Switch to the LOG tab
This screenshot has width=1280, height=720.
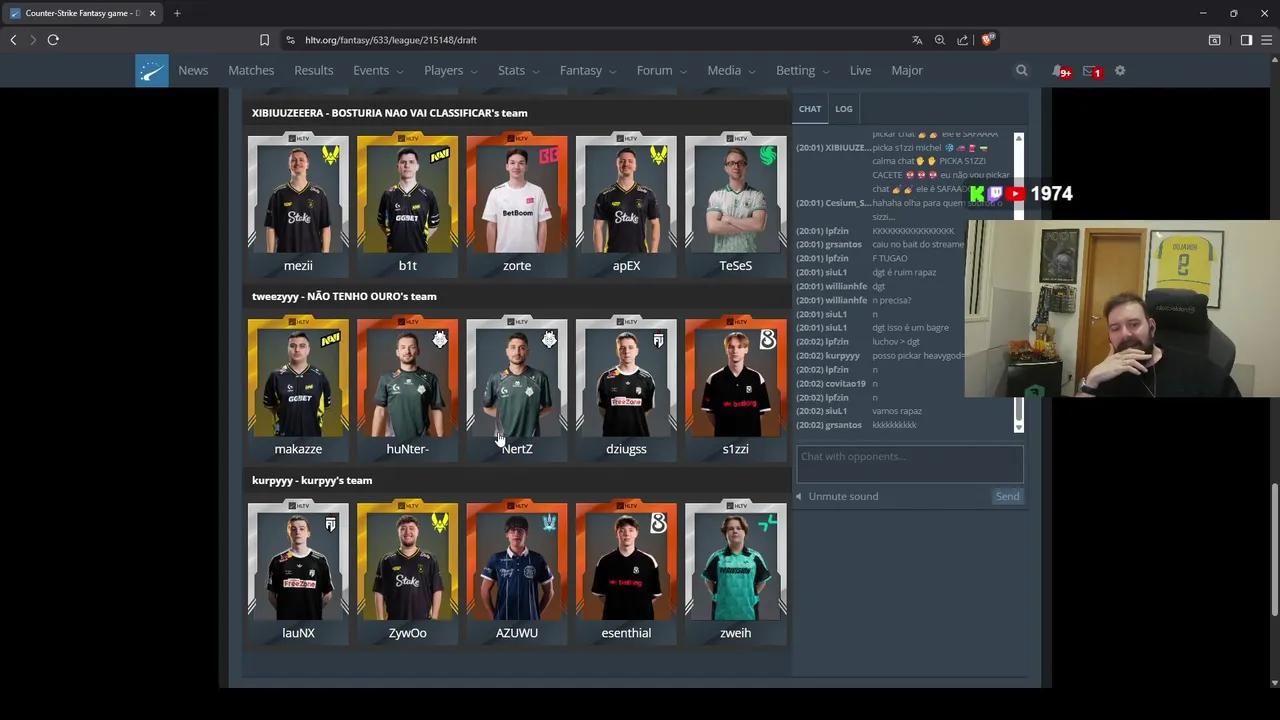pyautogui.click(x=844, y=109)
